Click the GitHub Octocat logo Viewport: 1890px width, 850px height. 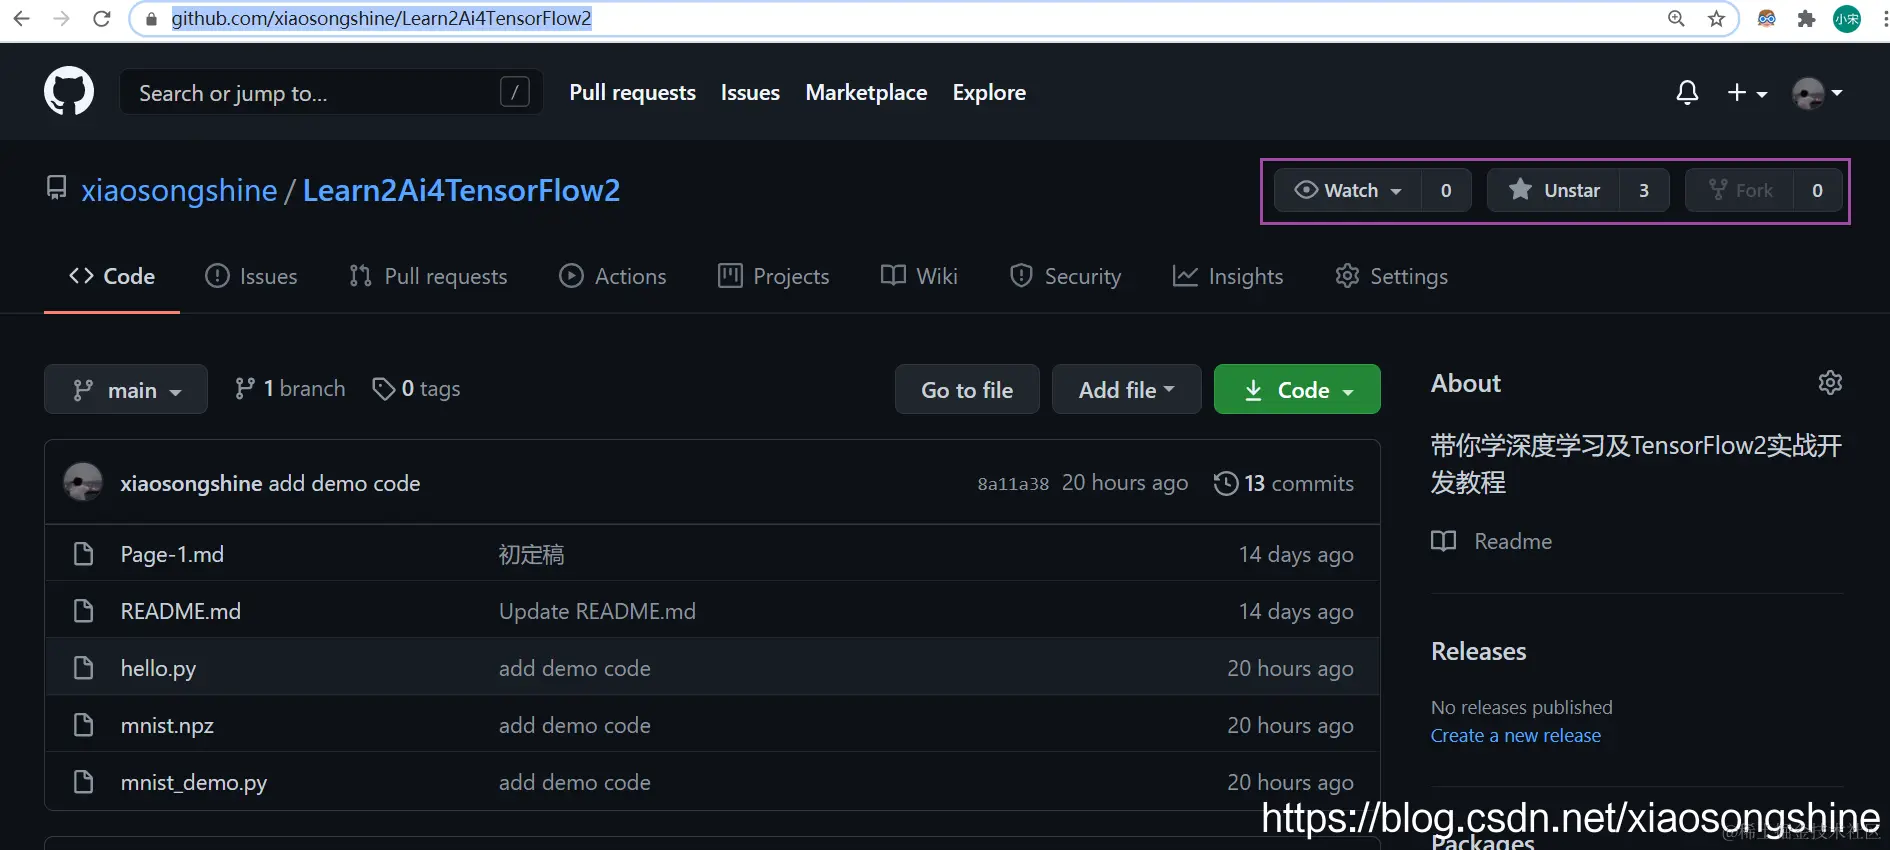(69, 92)
